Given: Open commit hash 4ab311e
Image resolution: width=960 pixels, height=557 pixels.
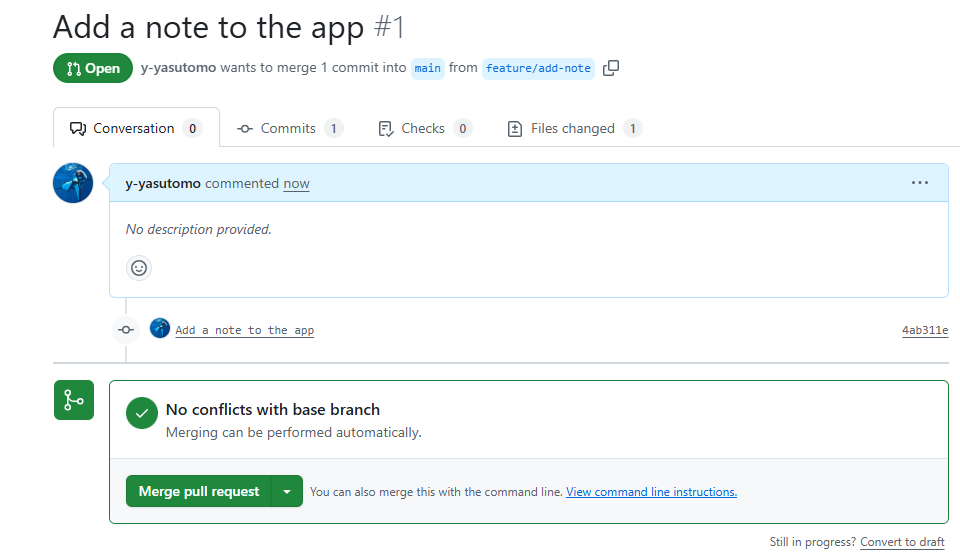Looking at the screenshot, I should (x=924, y=330).
